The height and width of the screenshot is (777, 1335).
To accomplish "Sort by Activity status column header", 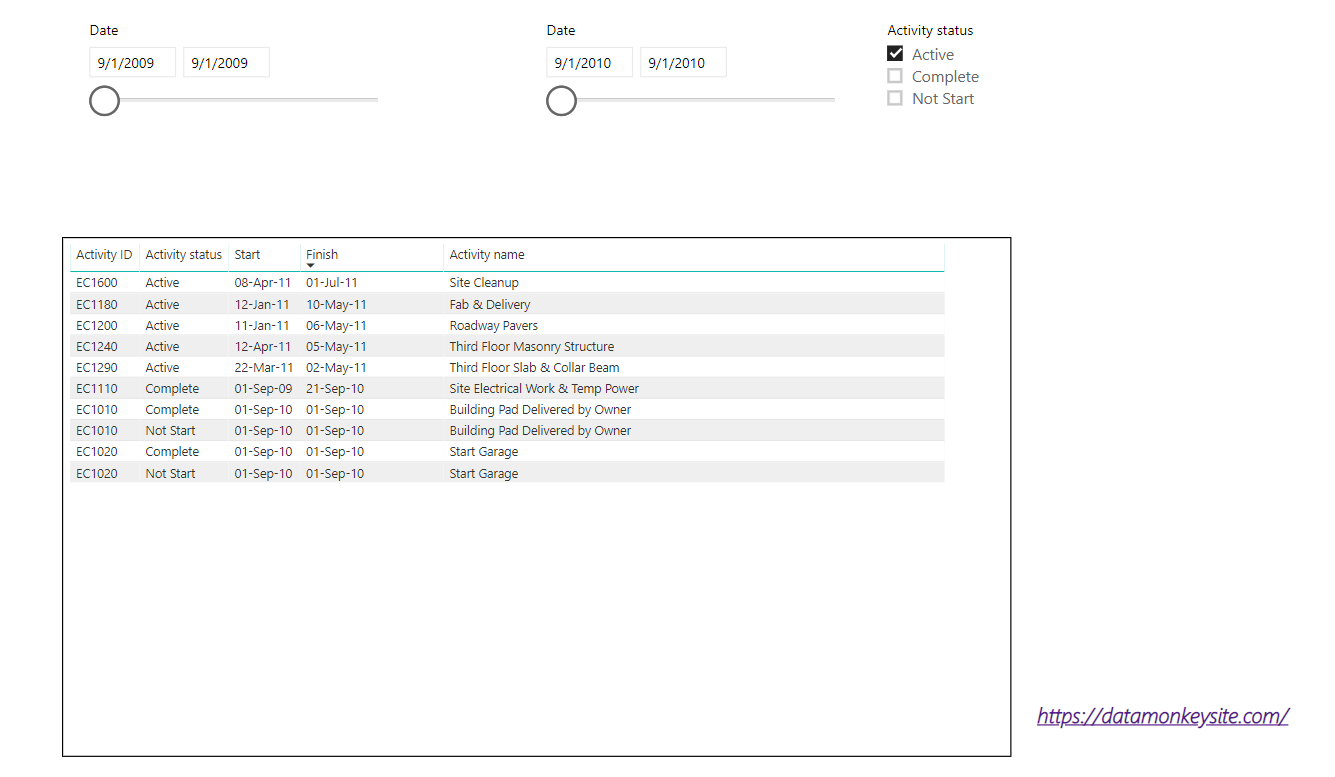I will point(184,255).
